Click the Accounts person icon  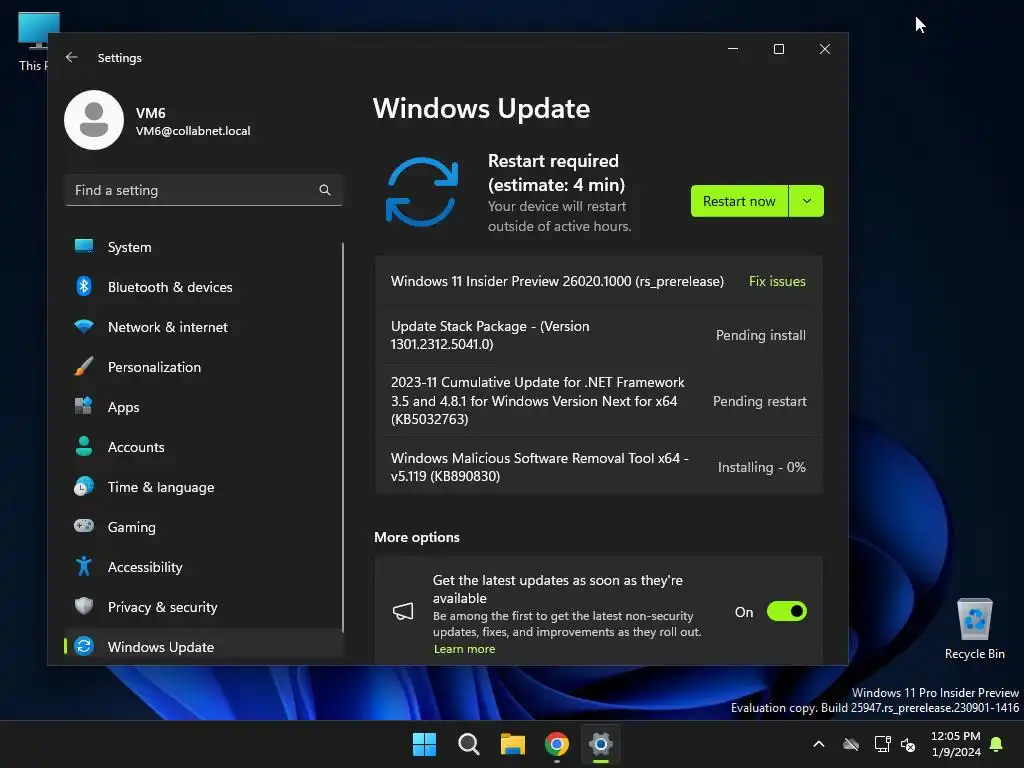(x=84, y=446)
